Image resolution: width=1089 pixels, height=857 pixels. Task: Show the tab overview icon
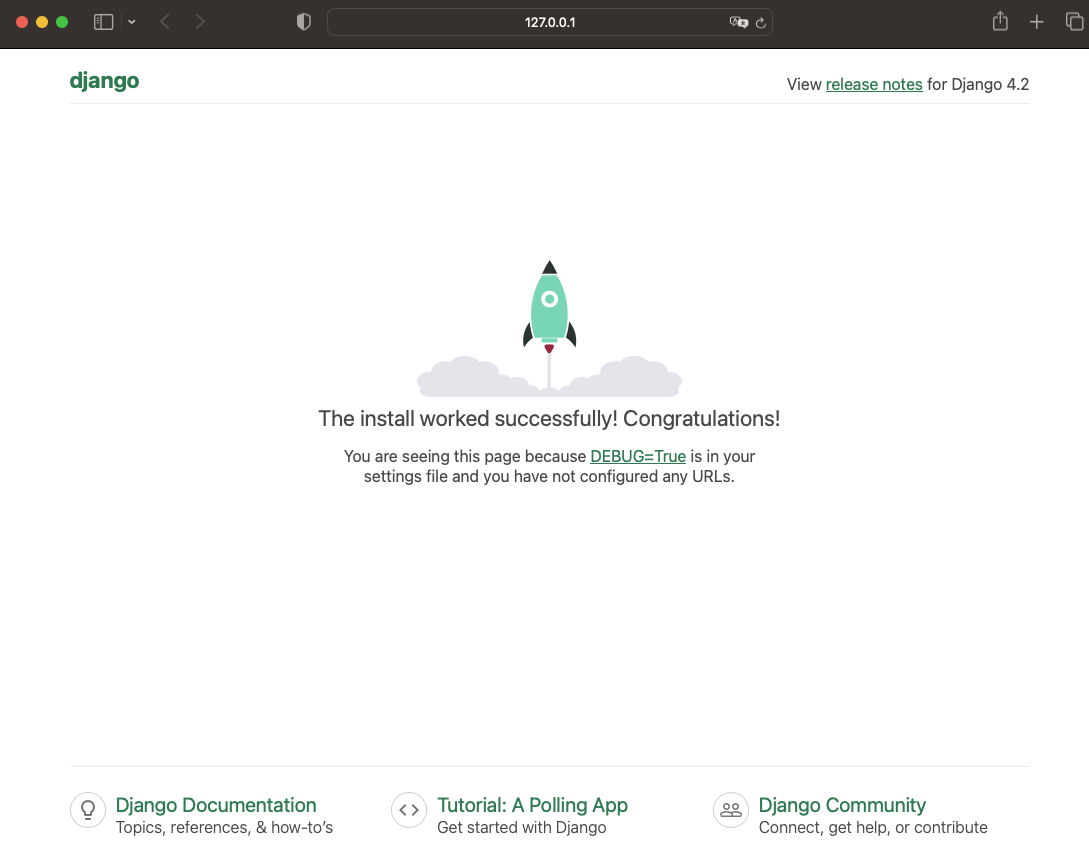pyautogui.click(x=1074, y=22)
